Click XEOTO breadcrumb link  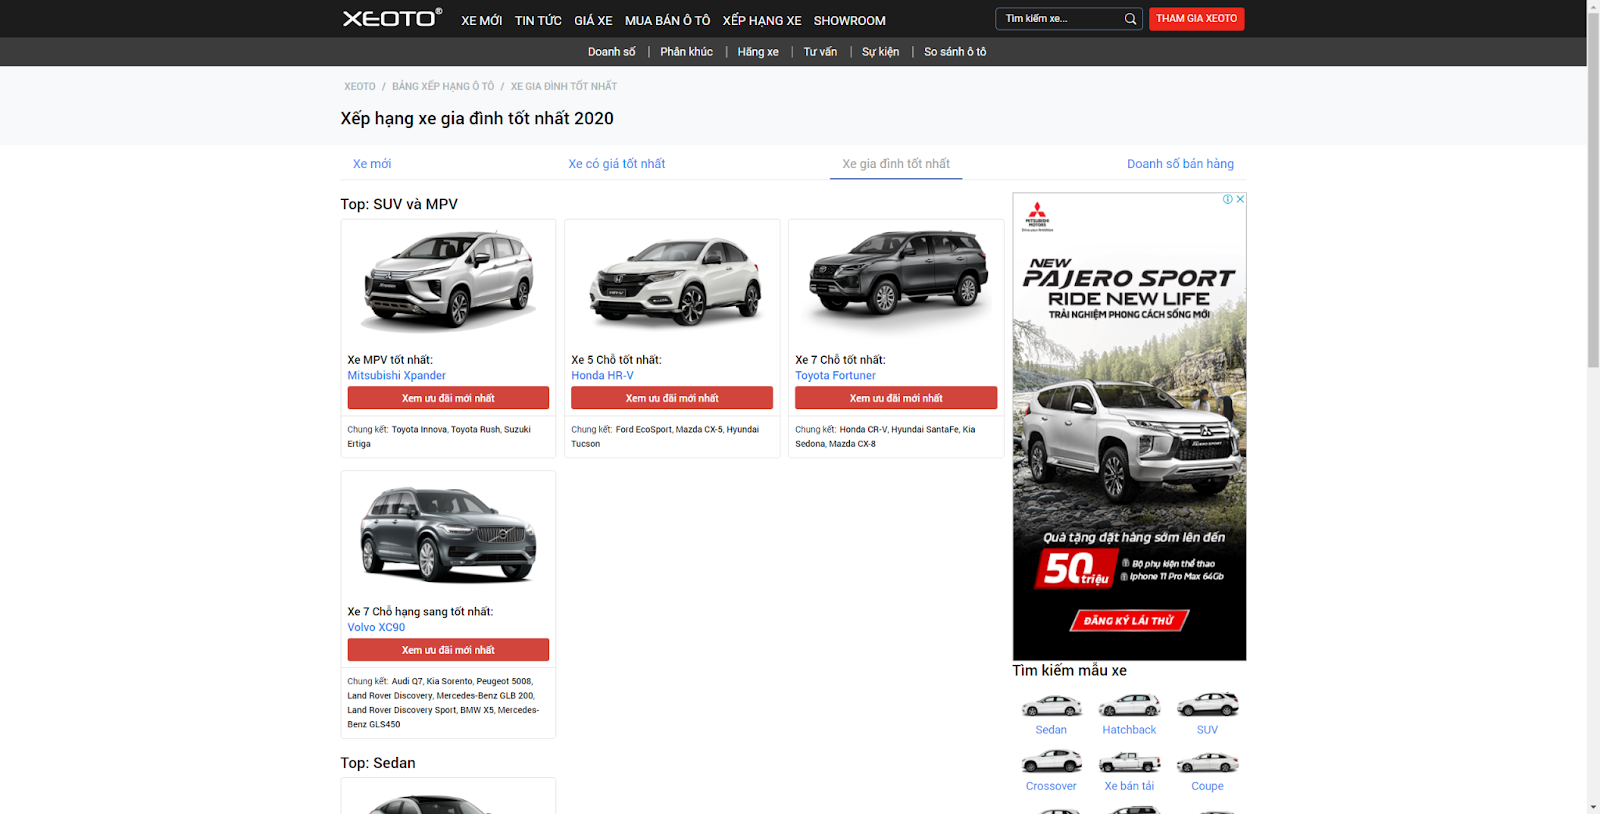pos(360,86)
